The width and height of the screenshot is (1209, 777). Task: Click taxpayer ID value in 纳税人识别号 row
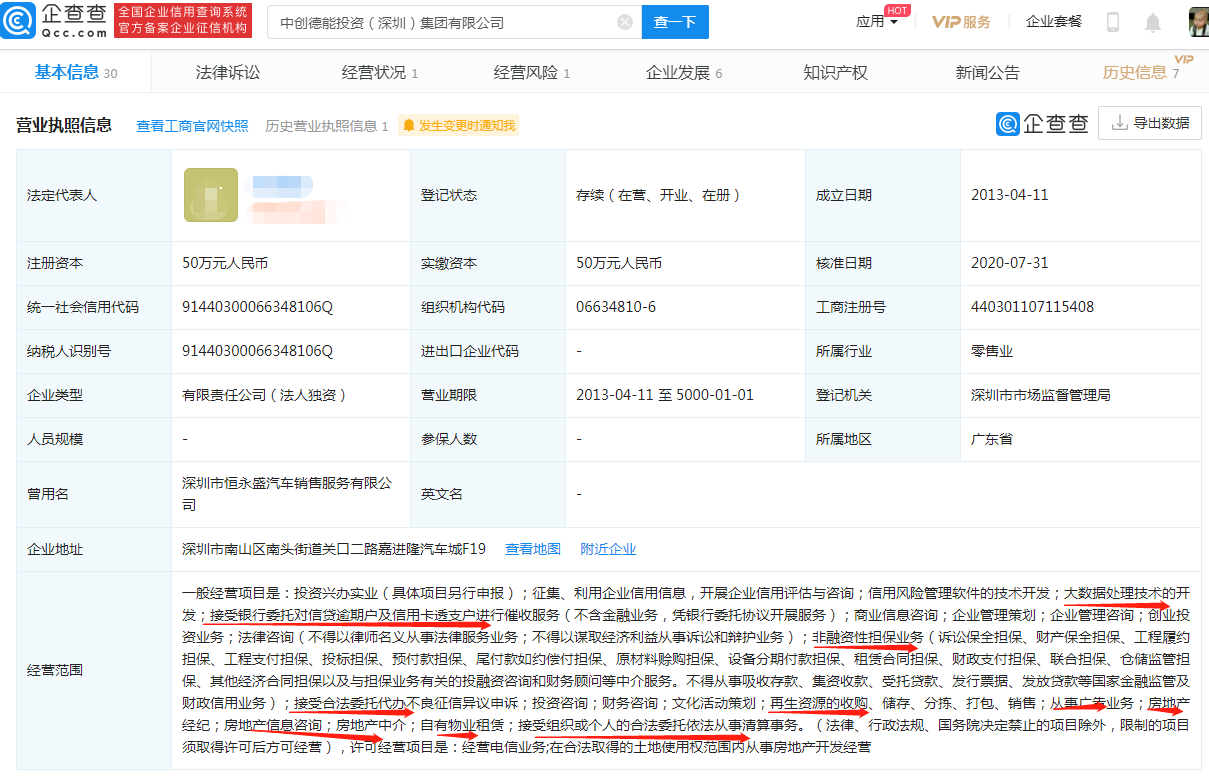[x=257, y=351]
